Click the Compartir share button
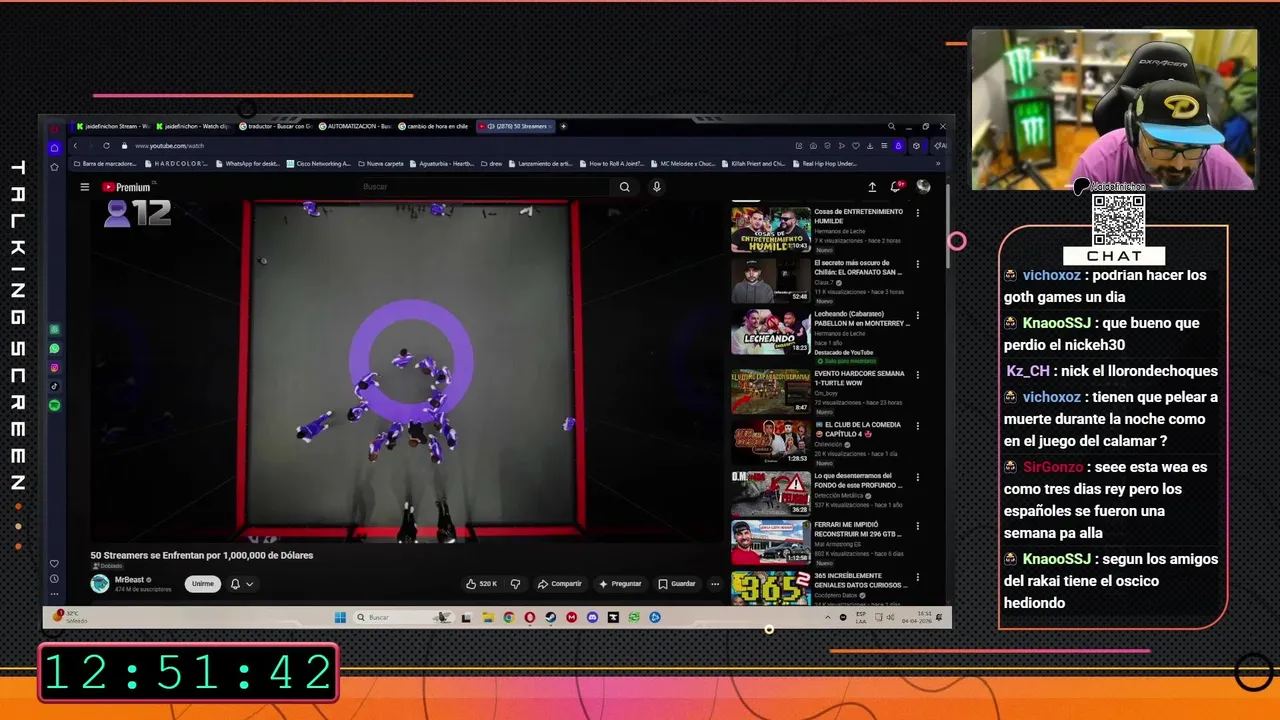The width and height of the screenshot is (1280, 720). click(559, 584)
